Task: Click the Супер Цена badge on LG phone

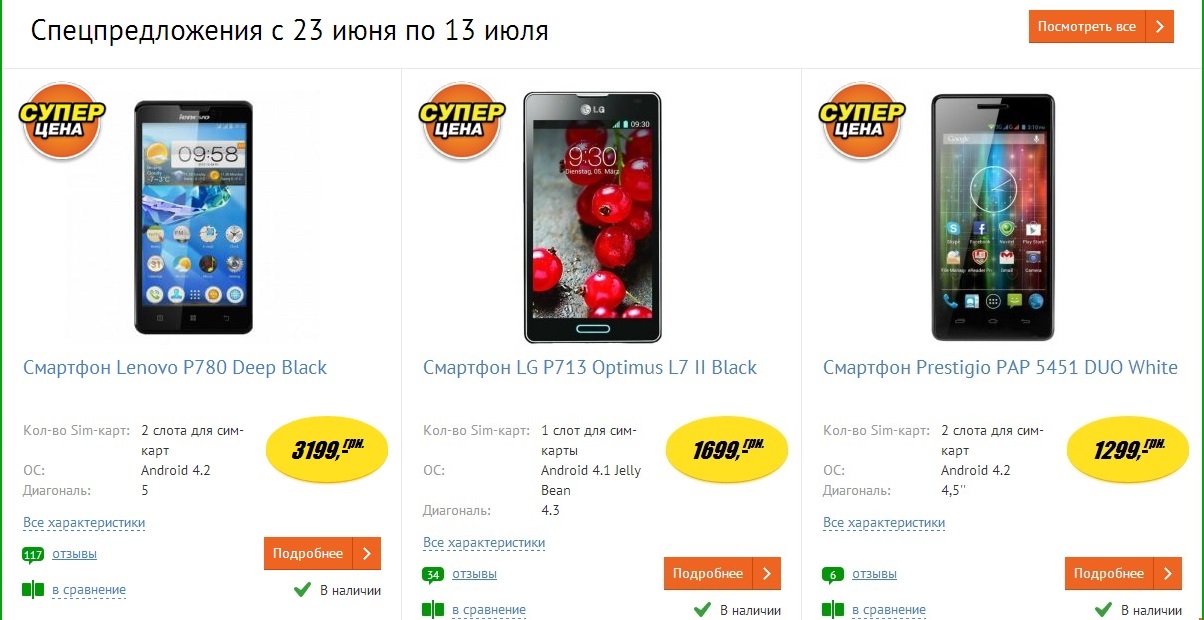Action: (x=461, y=120)
